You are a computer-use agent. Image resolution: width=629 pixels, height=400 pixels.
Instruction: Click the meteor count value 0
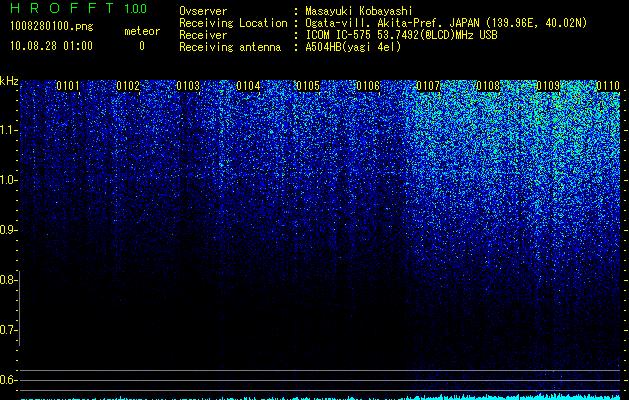[x=142, y=46]
